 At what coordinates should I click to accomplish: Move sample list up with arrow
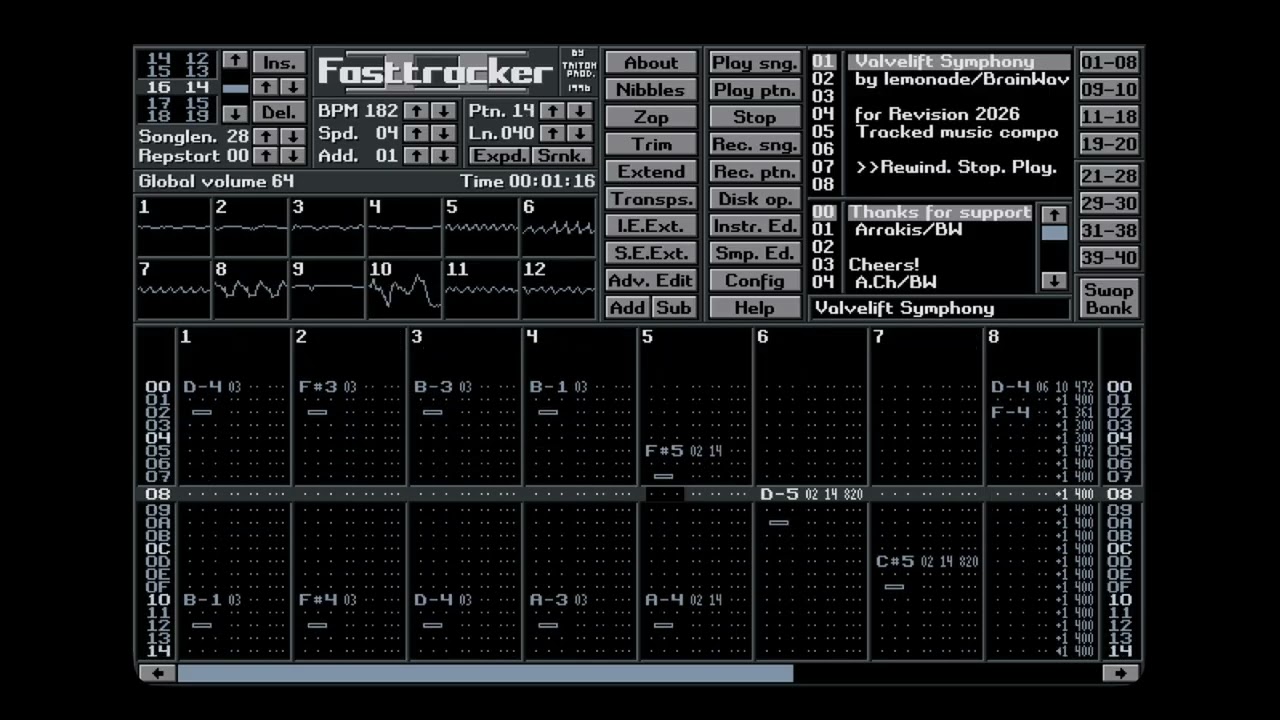click(x=1054, y=214)
